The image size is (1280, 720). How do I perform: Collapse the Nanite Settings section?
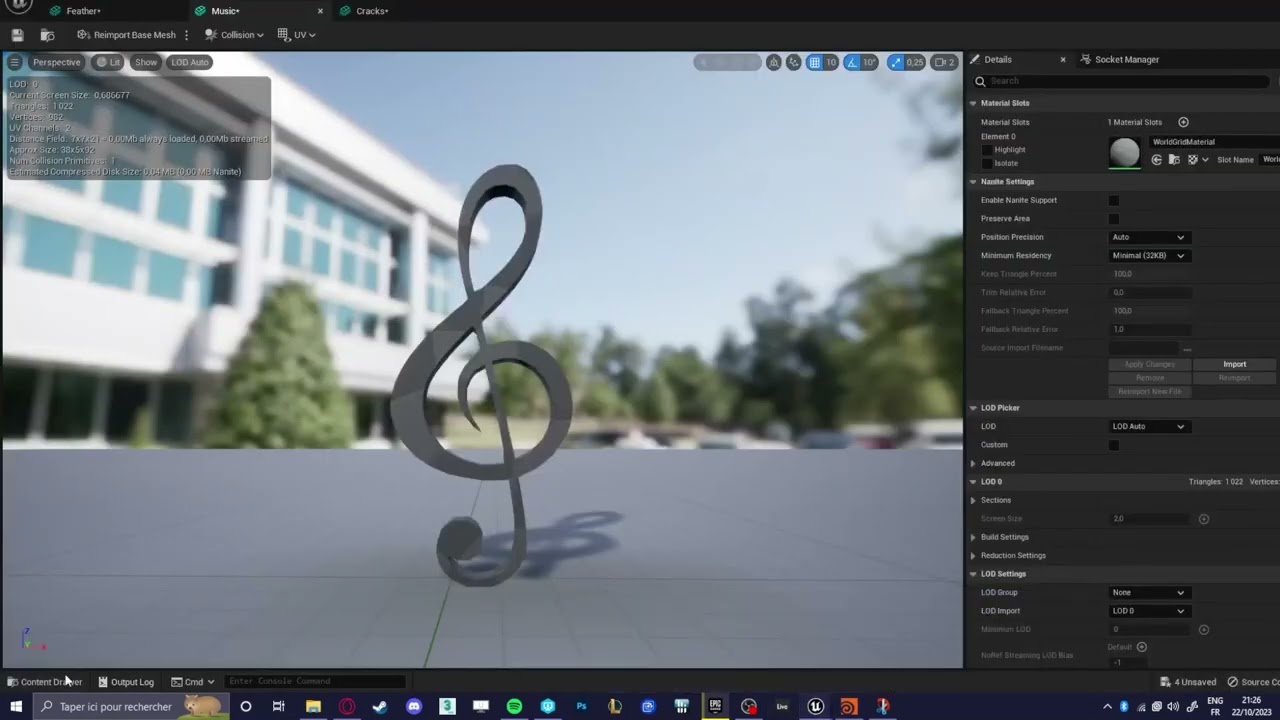(x=973, y=182)
